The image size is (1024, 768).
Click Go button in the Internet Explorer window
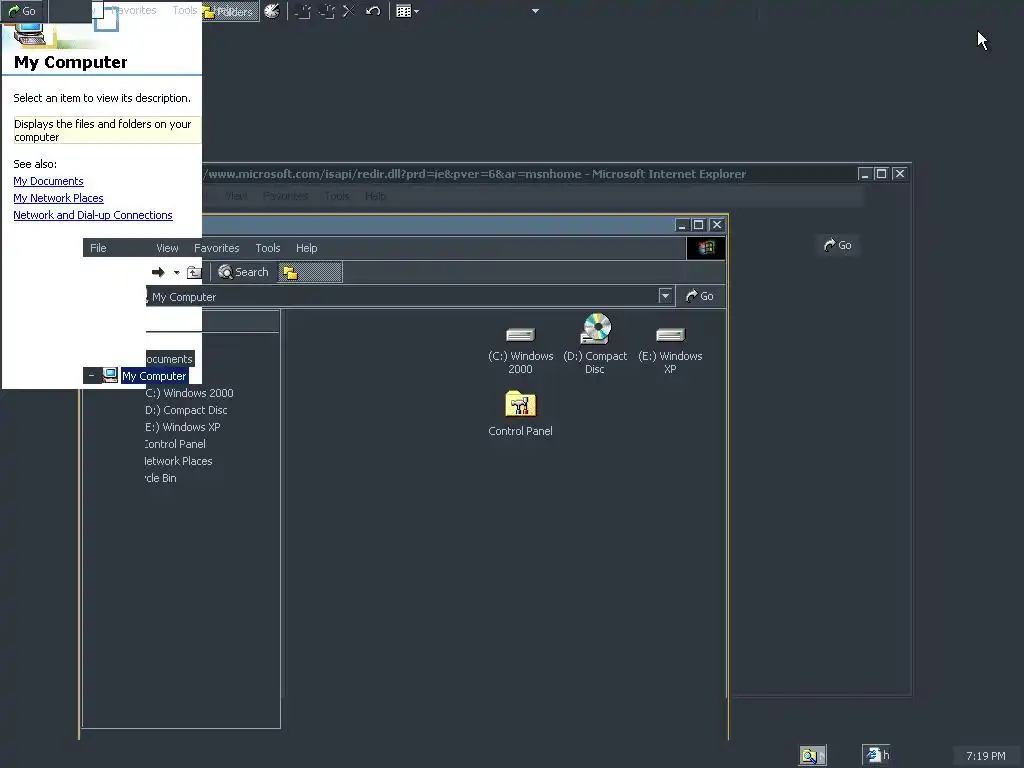point(838,245)
